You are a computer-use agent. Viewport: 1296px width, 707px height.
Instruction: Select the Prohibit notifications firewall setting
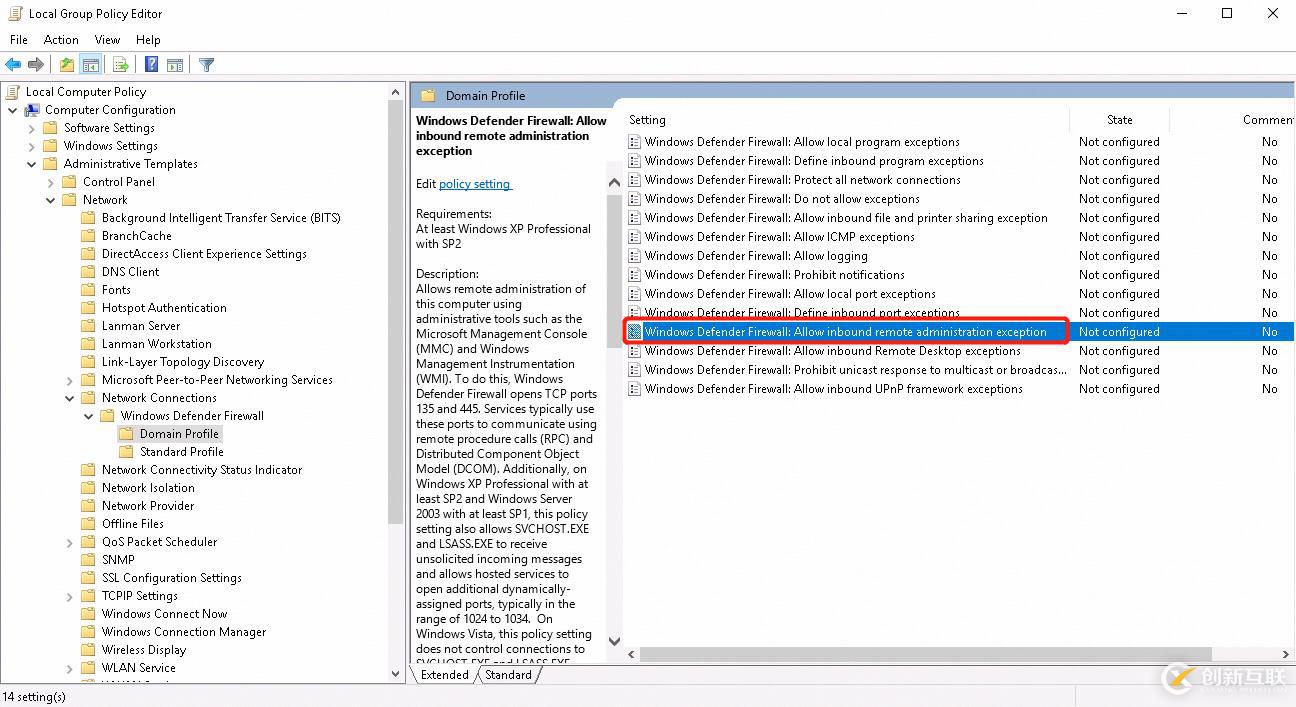tap(767, 274)
